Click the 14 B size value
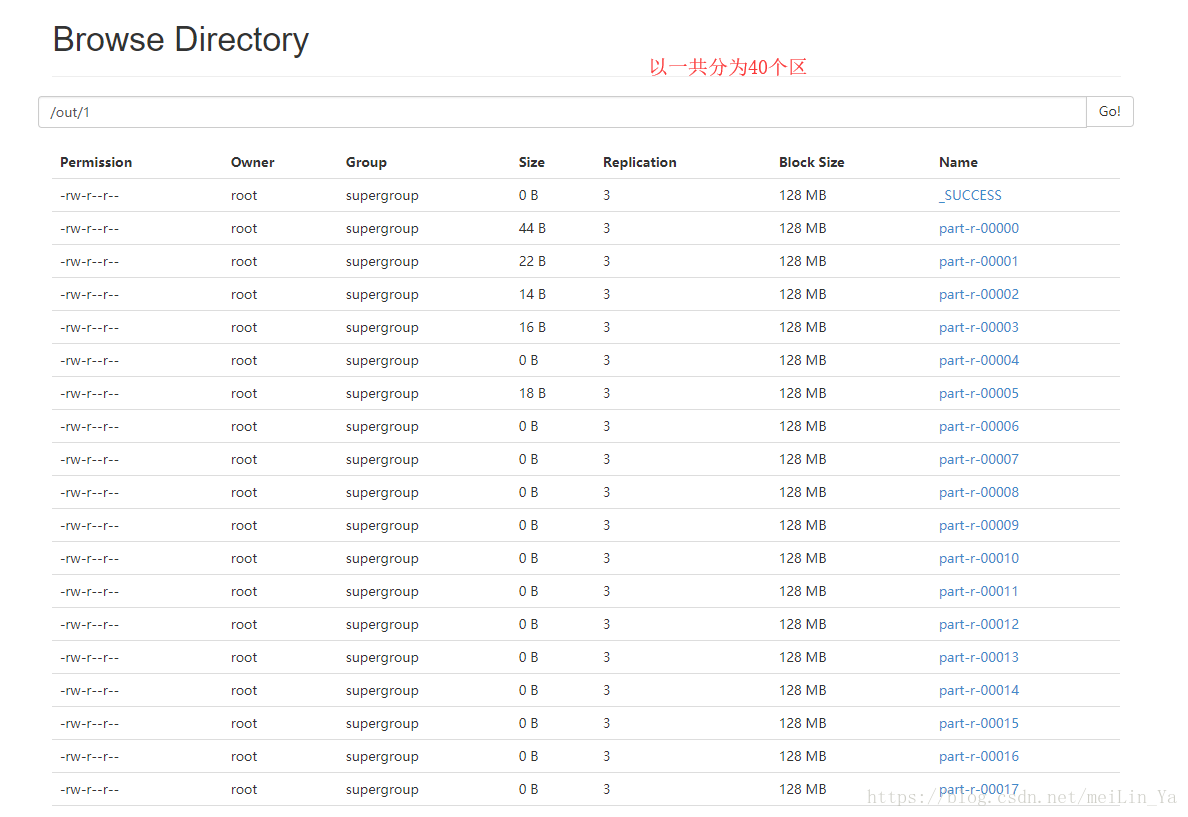Viewport: 1188px width, 817px height. 532,294
